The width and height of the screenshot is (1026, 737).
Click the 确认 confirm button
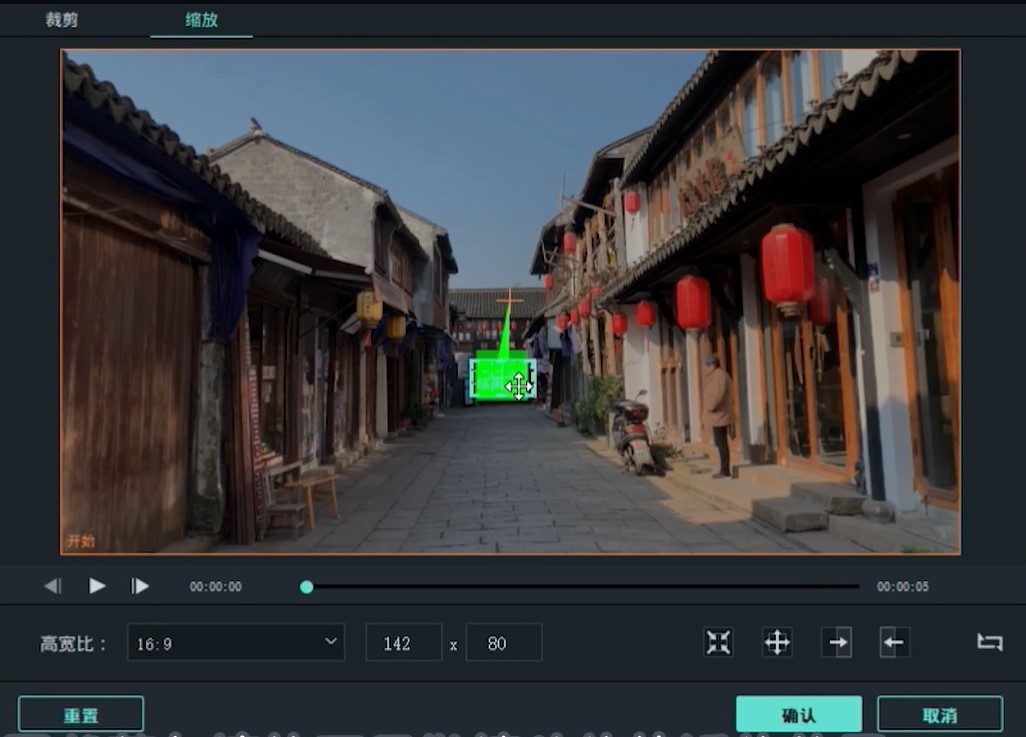798,713
